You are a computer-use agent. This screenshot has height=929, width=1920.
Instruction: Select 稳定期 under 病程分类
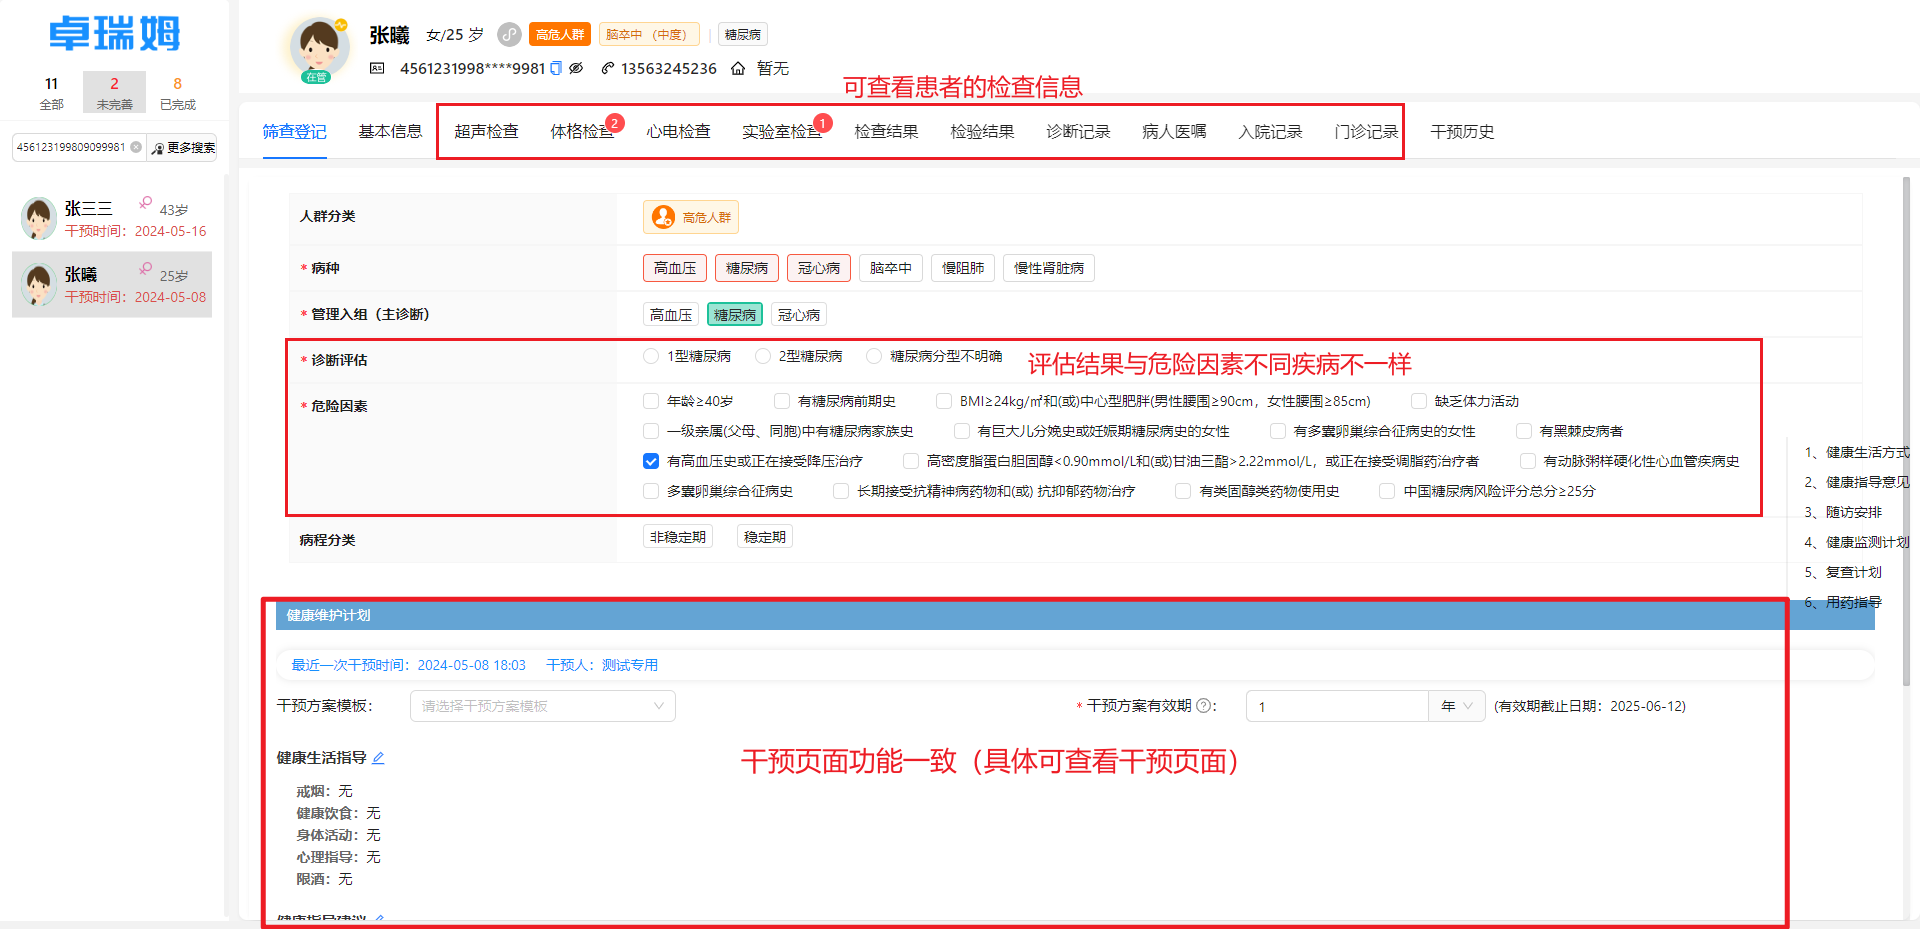pyautogui.click(x=764, y=536)
